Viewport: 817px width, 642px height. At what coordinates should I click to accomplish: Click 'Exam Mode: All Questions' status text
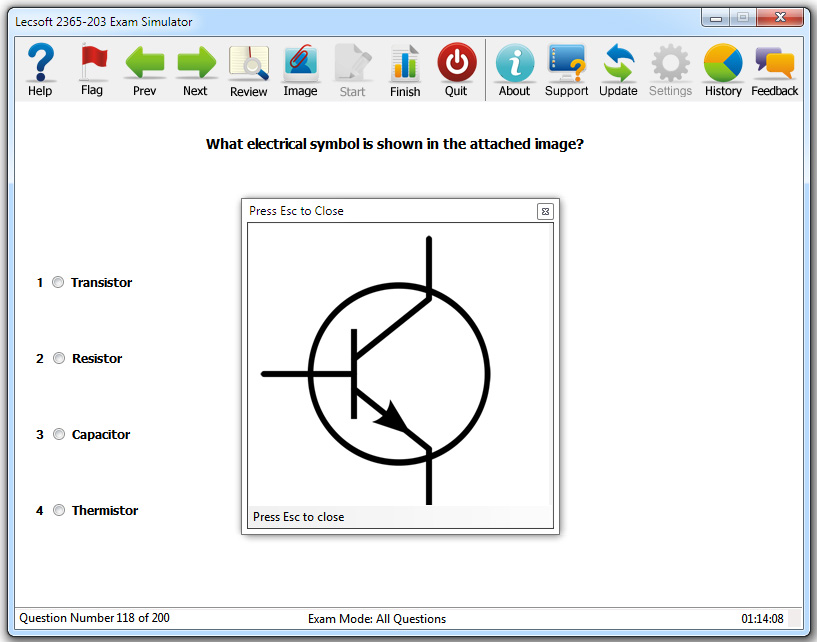pos(377,619)
